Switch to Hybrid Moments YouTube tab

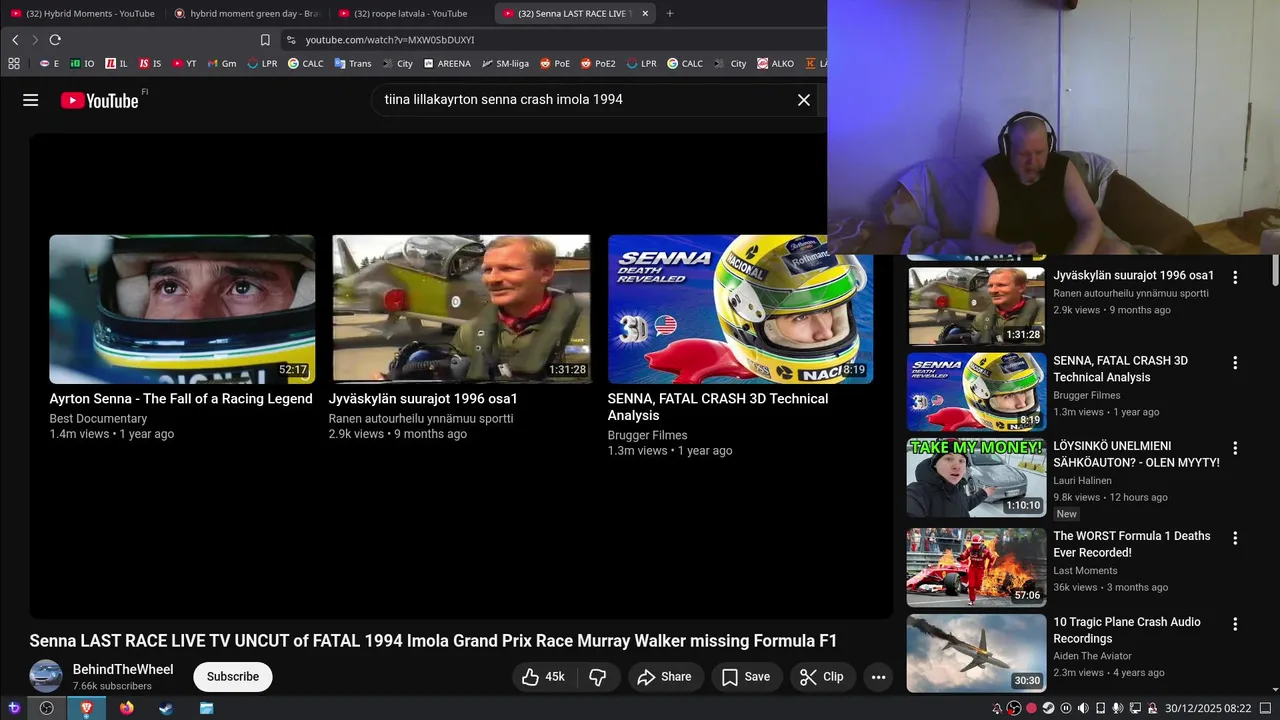[x=83, y=13]
